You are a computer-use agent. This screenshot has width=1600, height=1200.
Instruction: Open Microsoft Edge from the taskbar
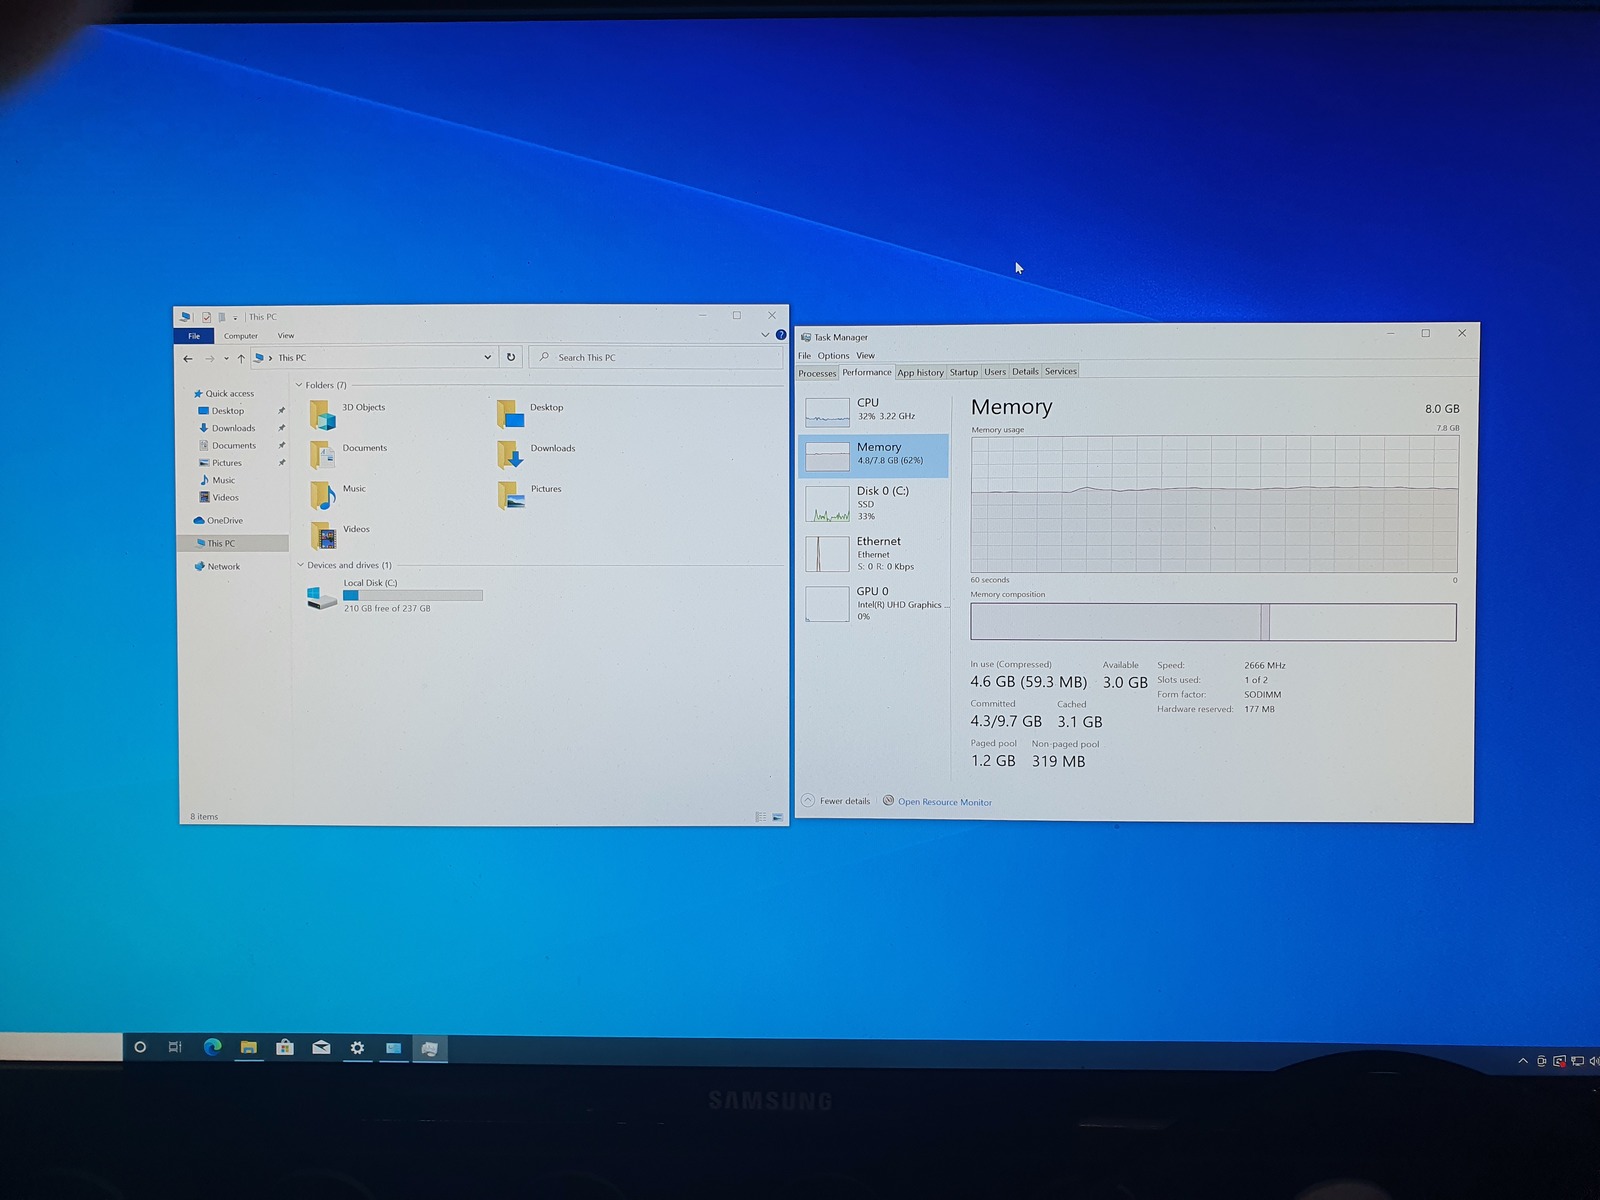click(212, 1047)
